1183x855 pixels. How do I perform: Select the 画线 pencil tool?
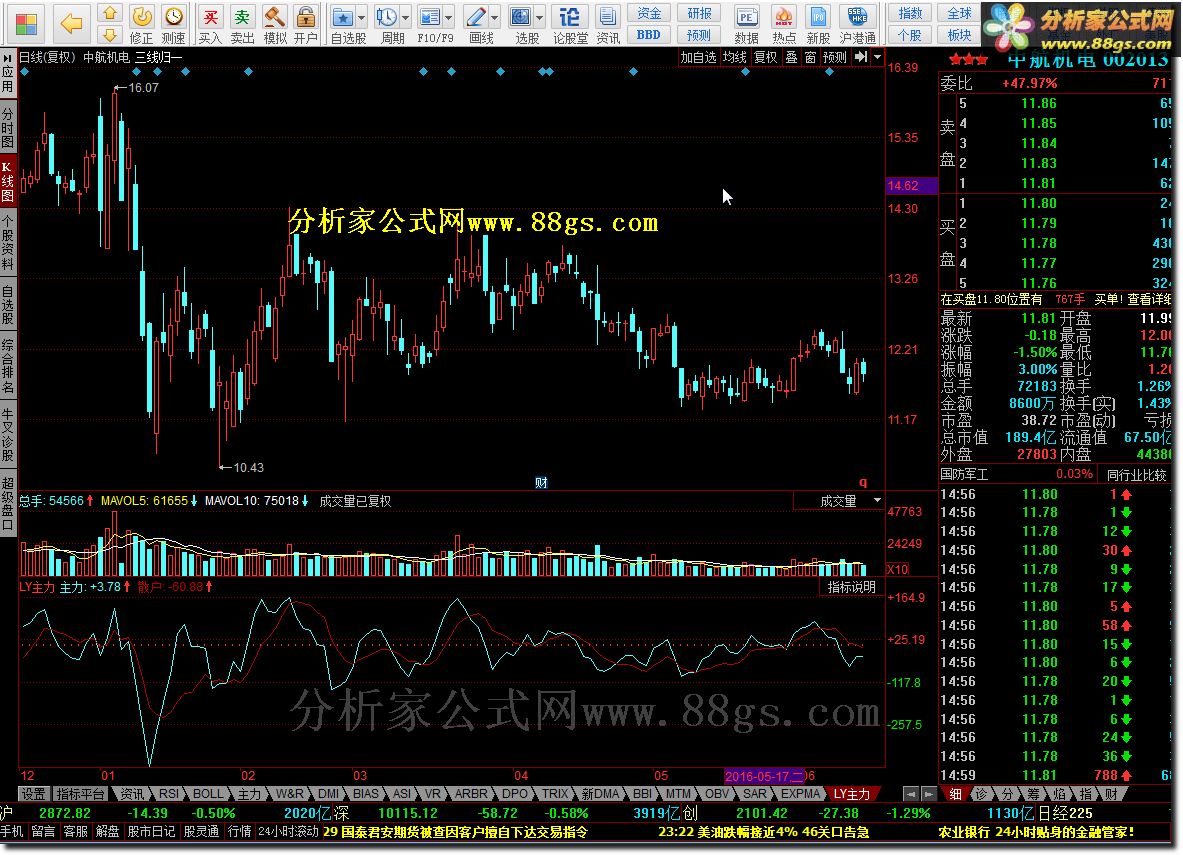(x=475, y=18)
